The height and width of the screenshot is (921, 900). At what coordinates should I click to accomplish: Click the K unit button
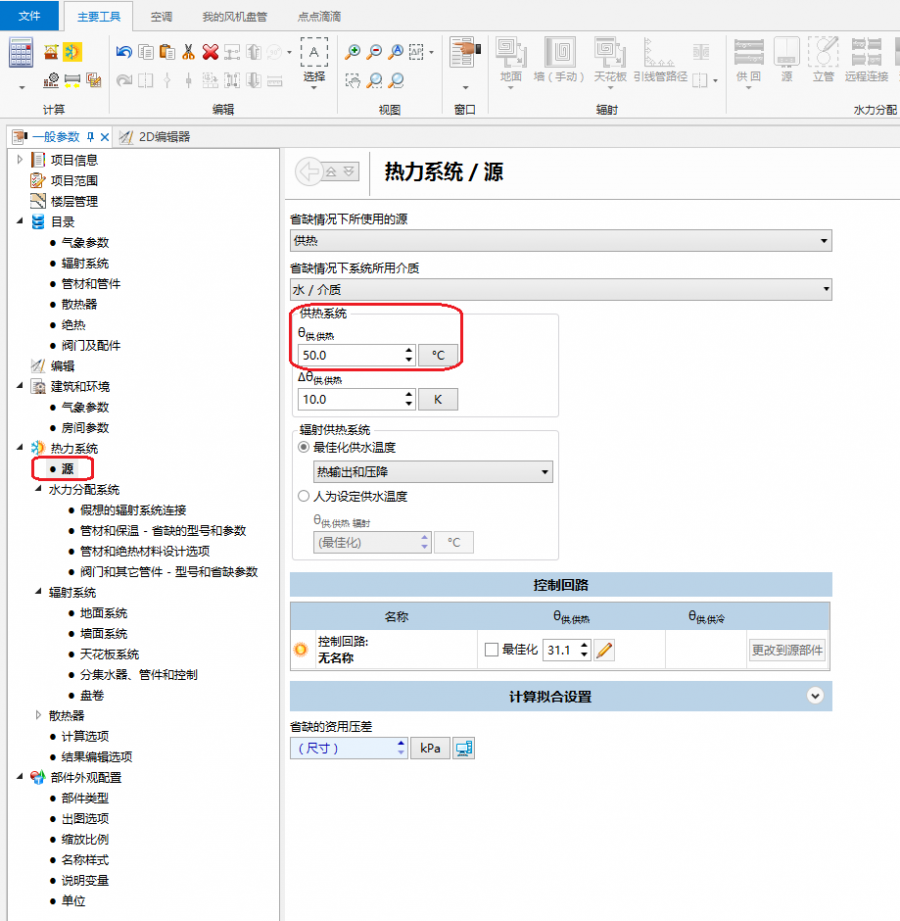coord(437,399)
